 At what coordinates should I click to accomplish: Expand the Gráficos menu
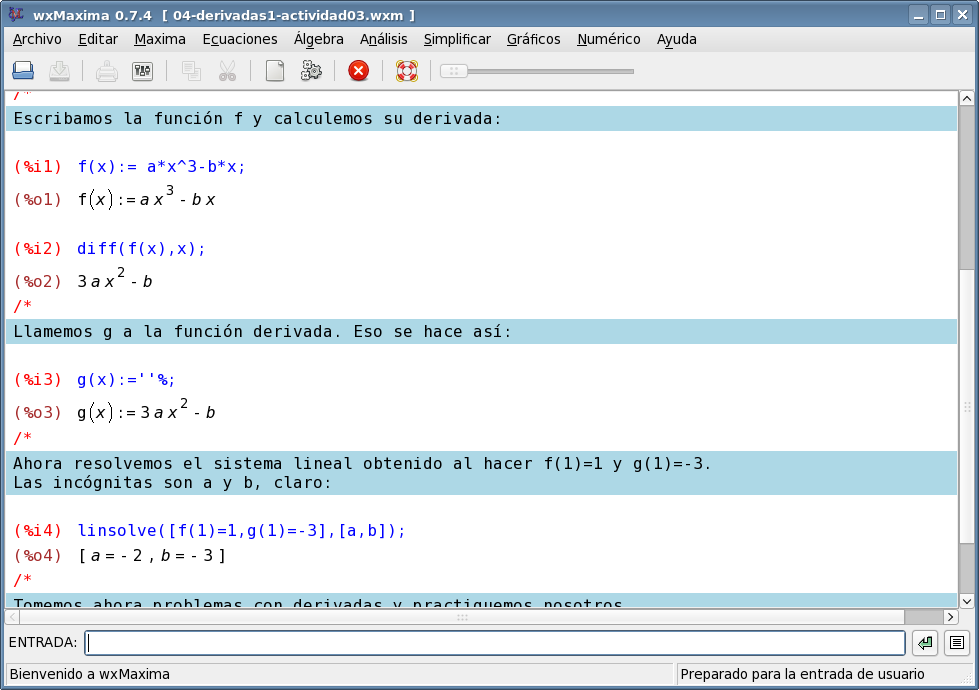pyautogui.click(x=533, y=39)
